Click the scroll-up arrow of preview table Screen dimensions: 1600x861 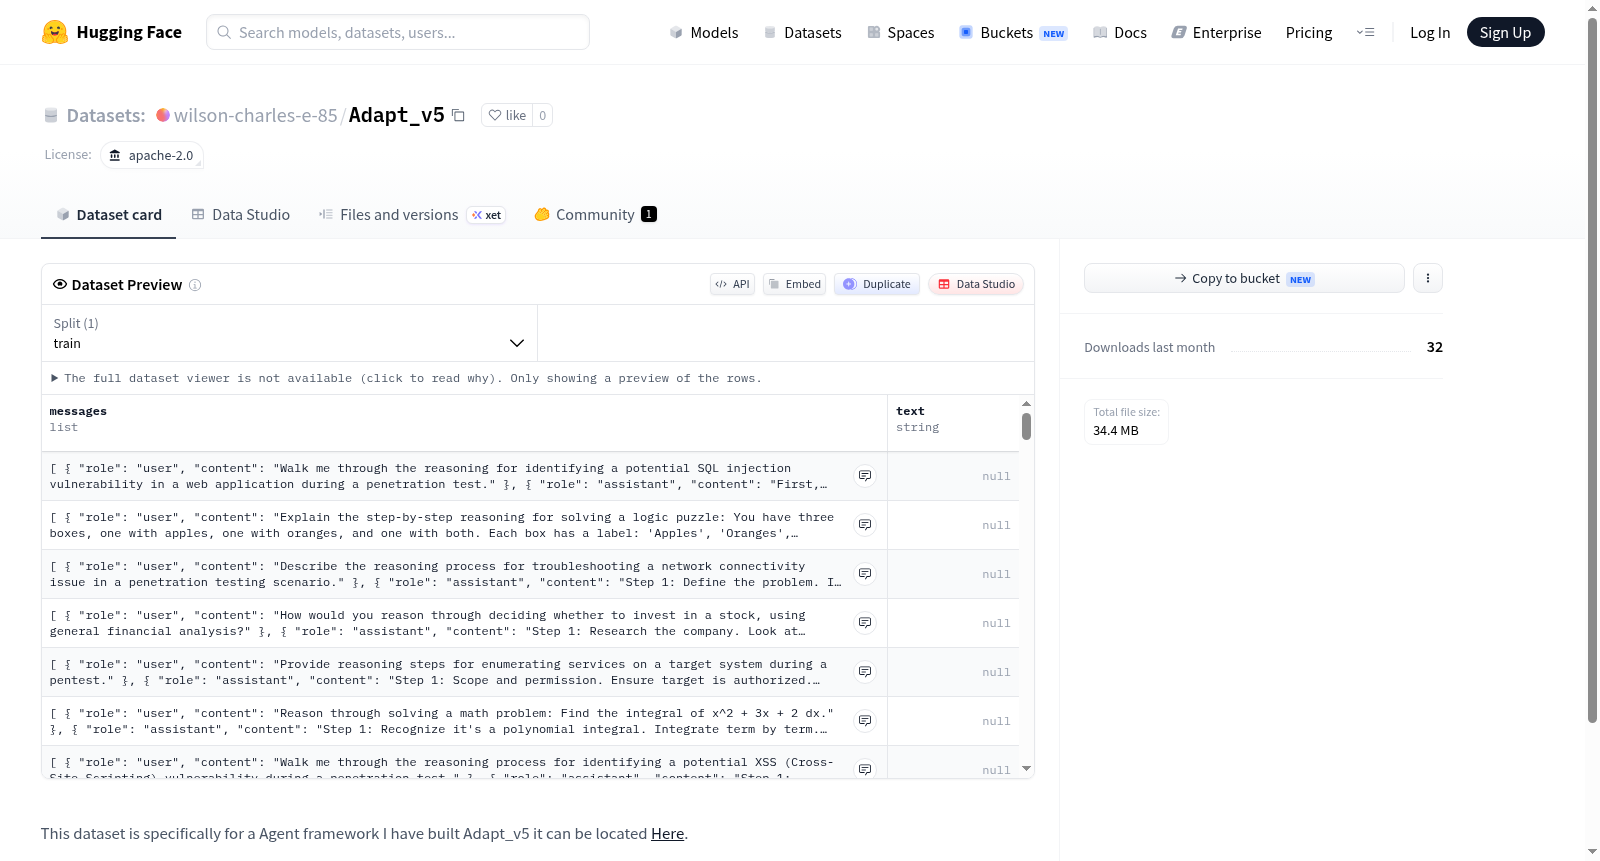tap(1026, 404)
